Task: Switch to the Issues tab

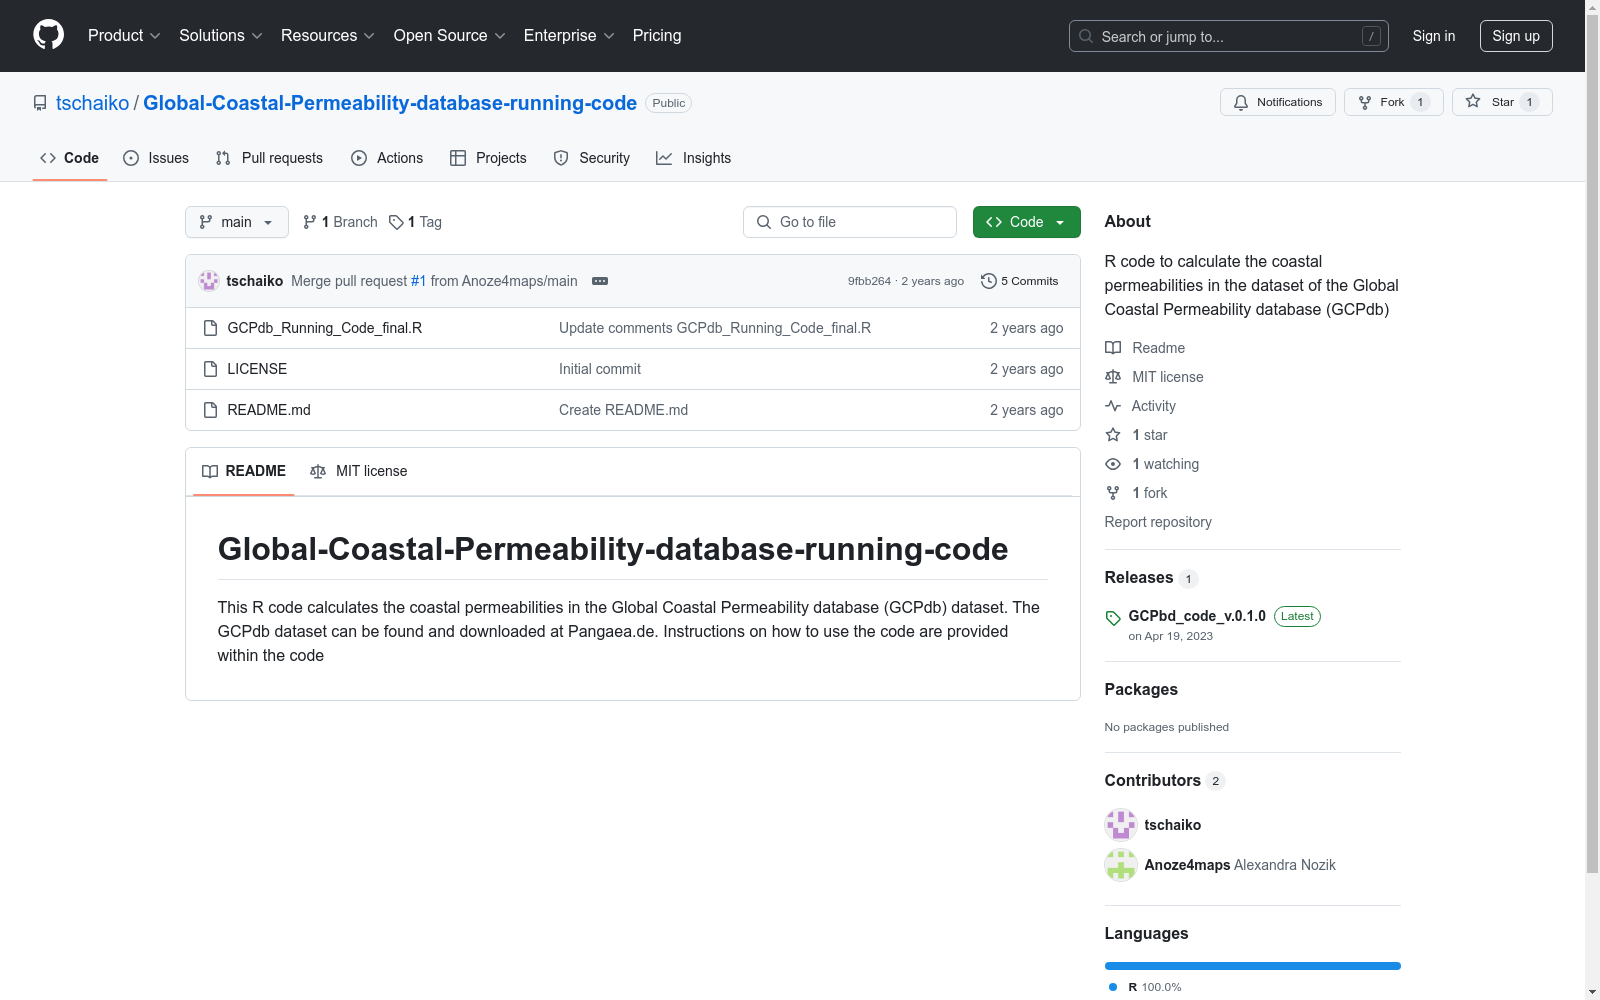Action: click(x=156, y=158)
